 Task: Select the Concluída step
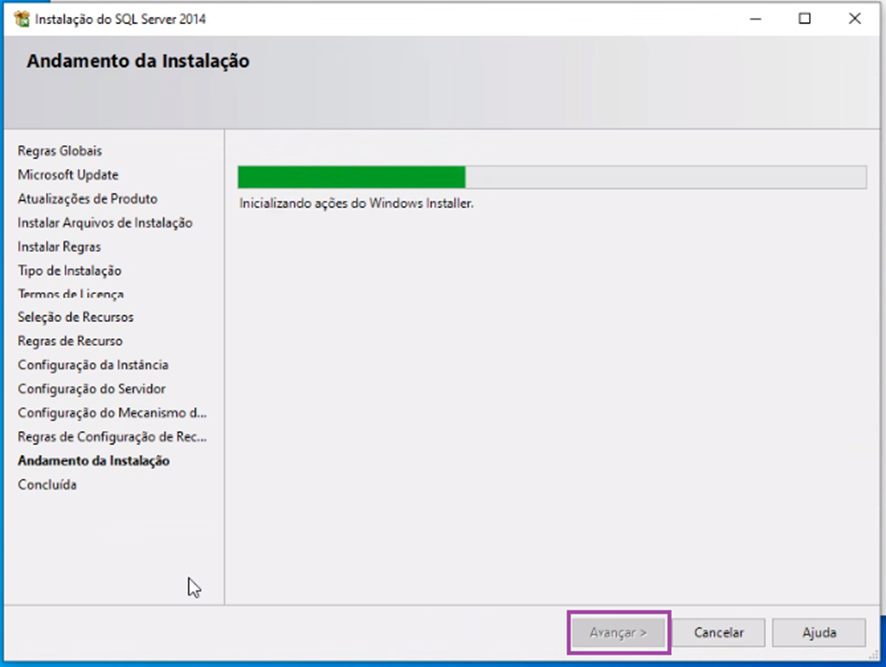tap(47, 484)
